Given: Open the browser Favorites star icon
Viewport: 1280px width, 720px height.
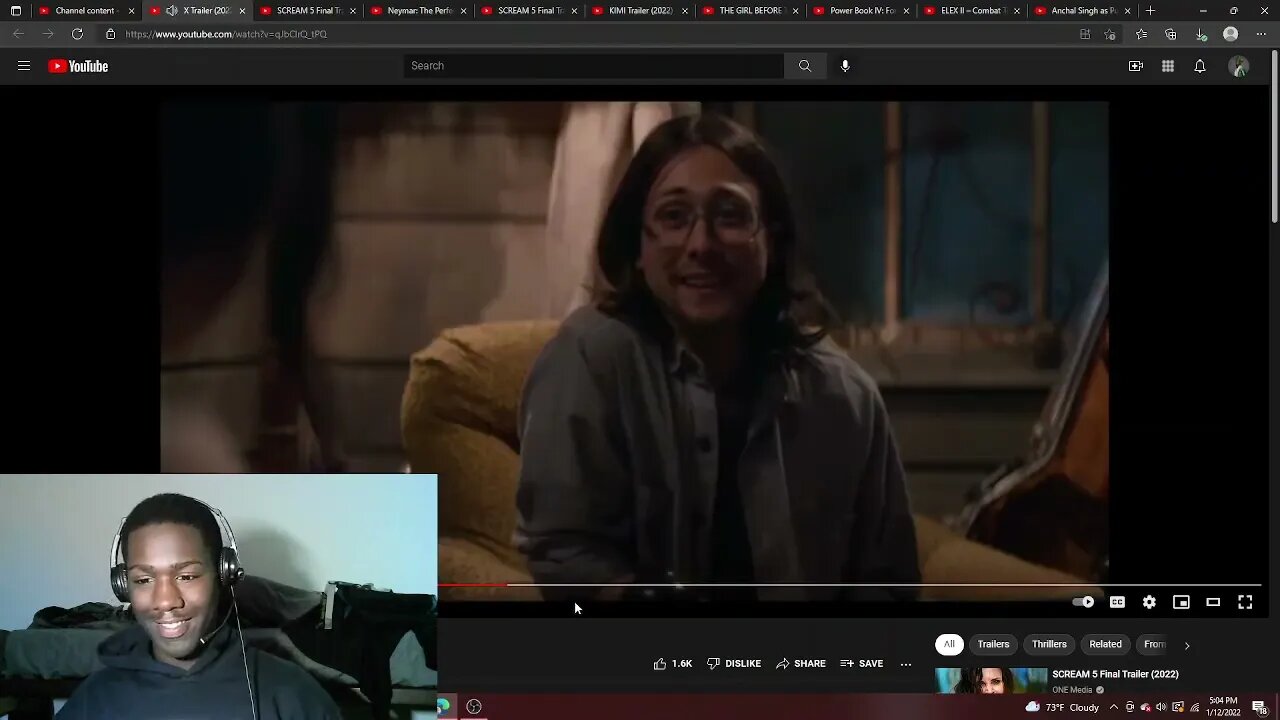Looking at the screenshot, I should coord(1142,34).
